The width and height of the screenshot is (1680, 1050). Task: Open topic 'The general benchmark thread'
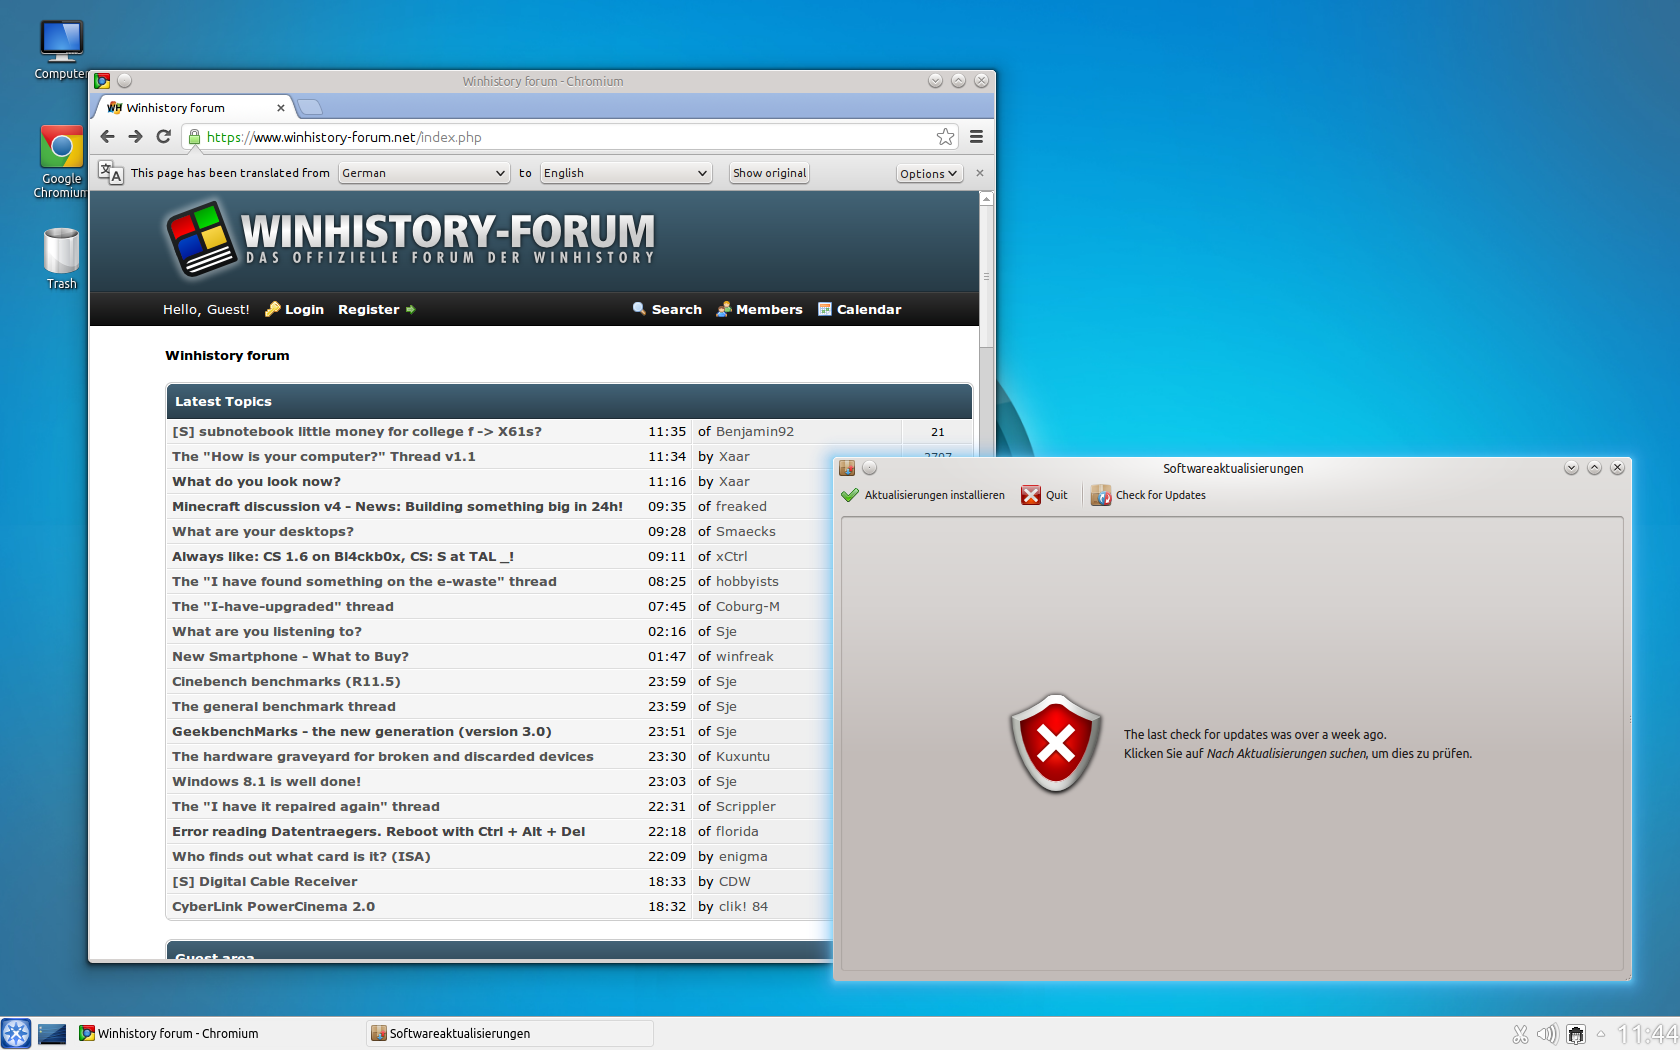284,707
